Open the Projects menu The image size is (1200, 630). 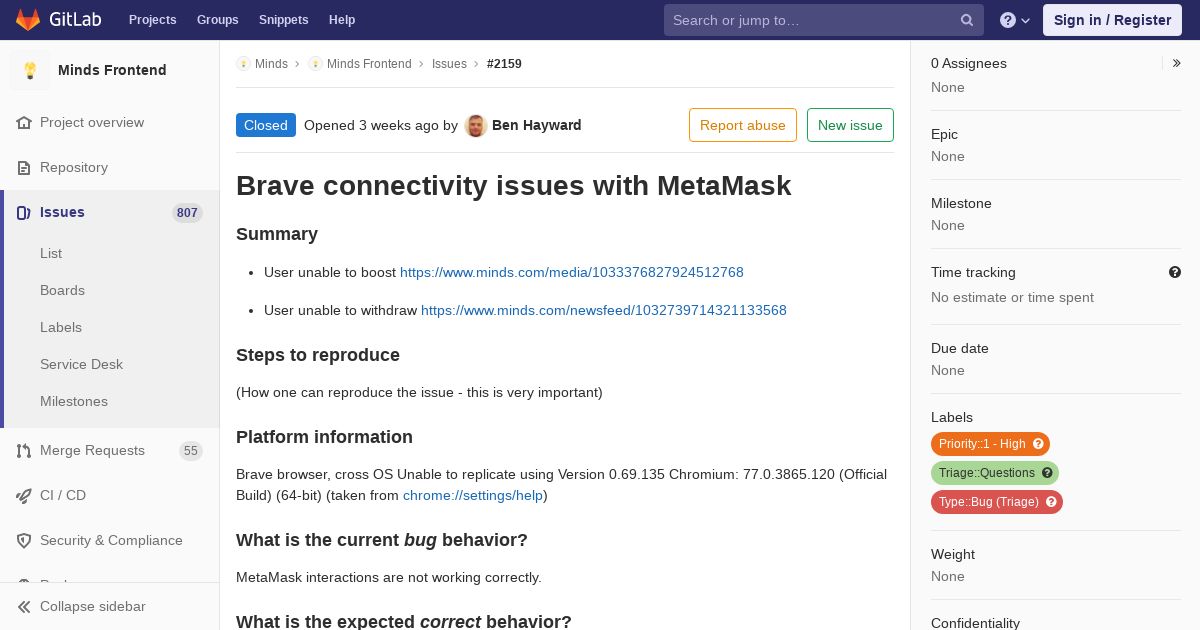click(153, 20)
